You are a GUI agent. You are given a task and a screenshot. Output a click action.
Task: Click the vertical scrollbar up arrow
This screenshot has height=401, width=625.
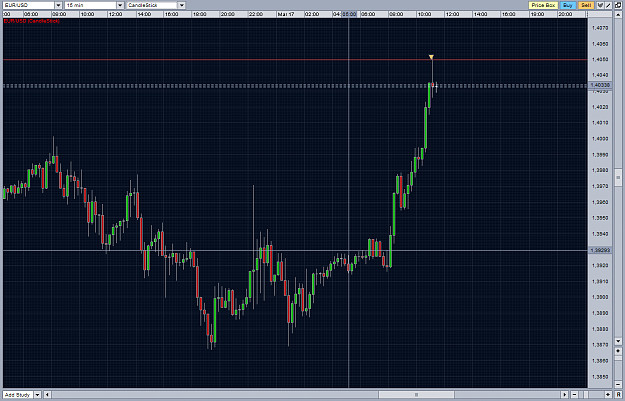[618, 15]
